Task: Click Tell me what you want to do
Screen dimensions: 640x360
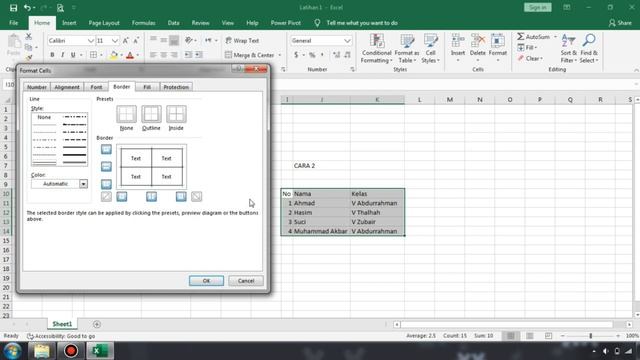Action: coord(362,23)
